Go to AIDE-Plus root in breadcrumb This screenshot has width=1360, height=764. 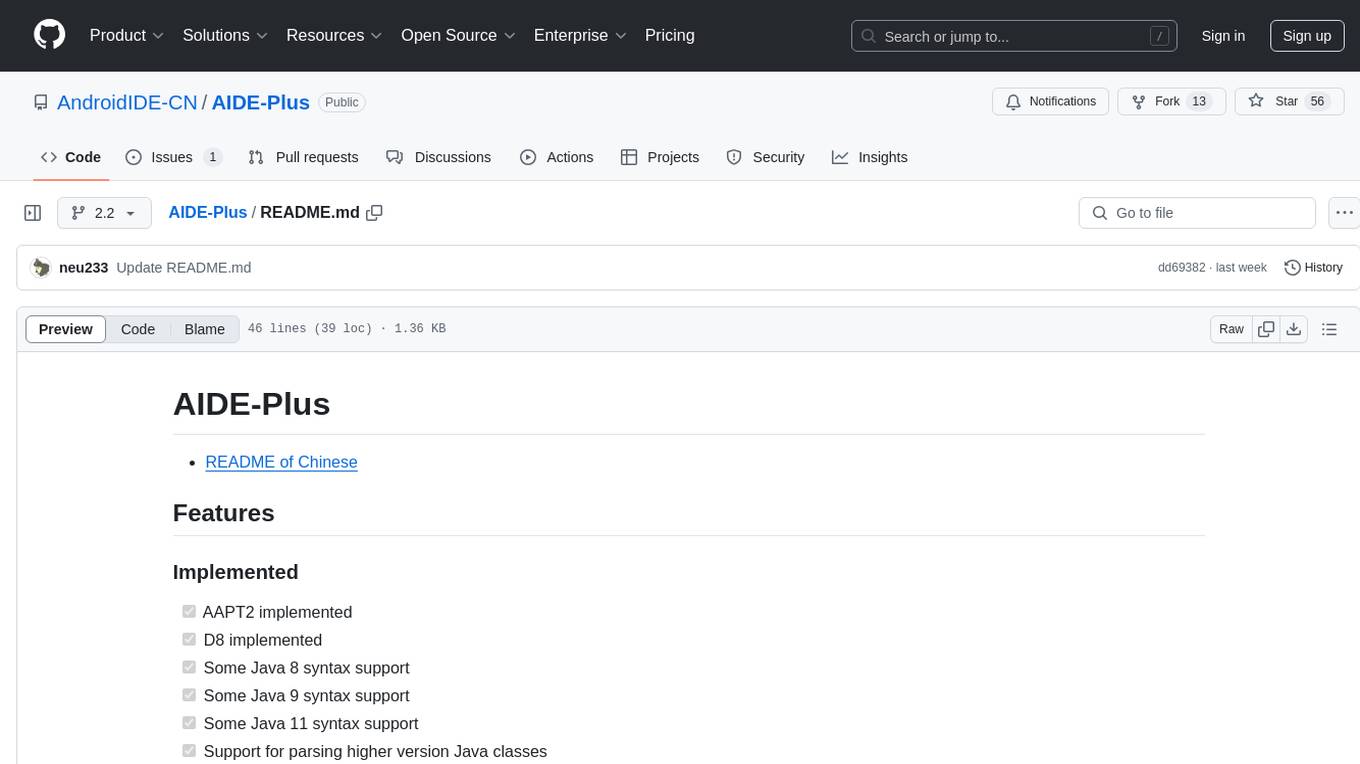click(208, 213)
